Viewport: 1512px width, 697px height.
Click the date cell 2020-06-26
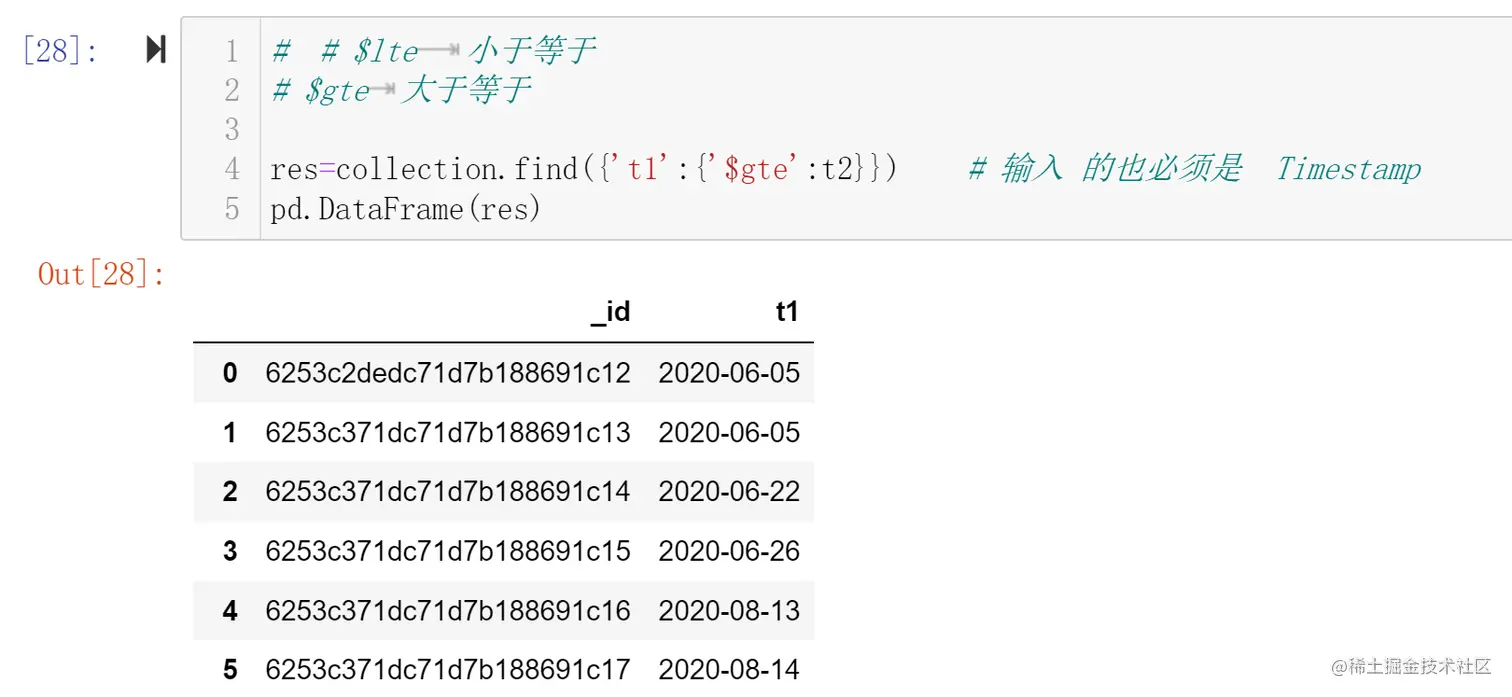(729, 551)
